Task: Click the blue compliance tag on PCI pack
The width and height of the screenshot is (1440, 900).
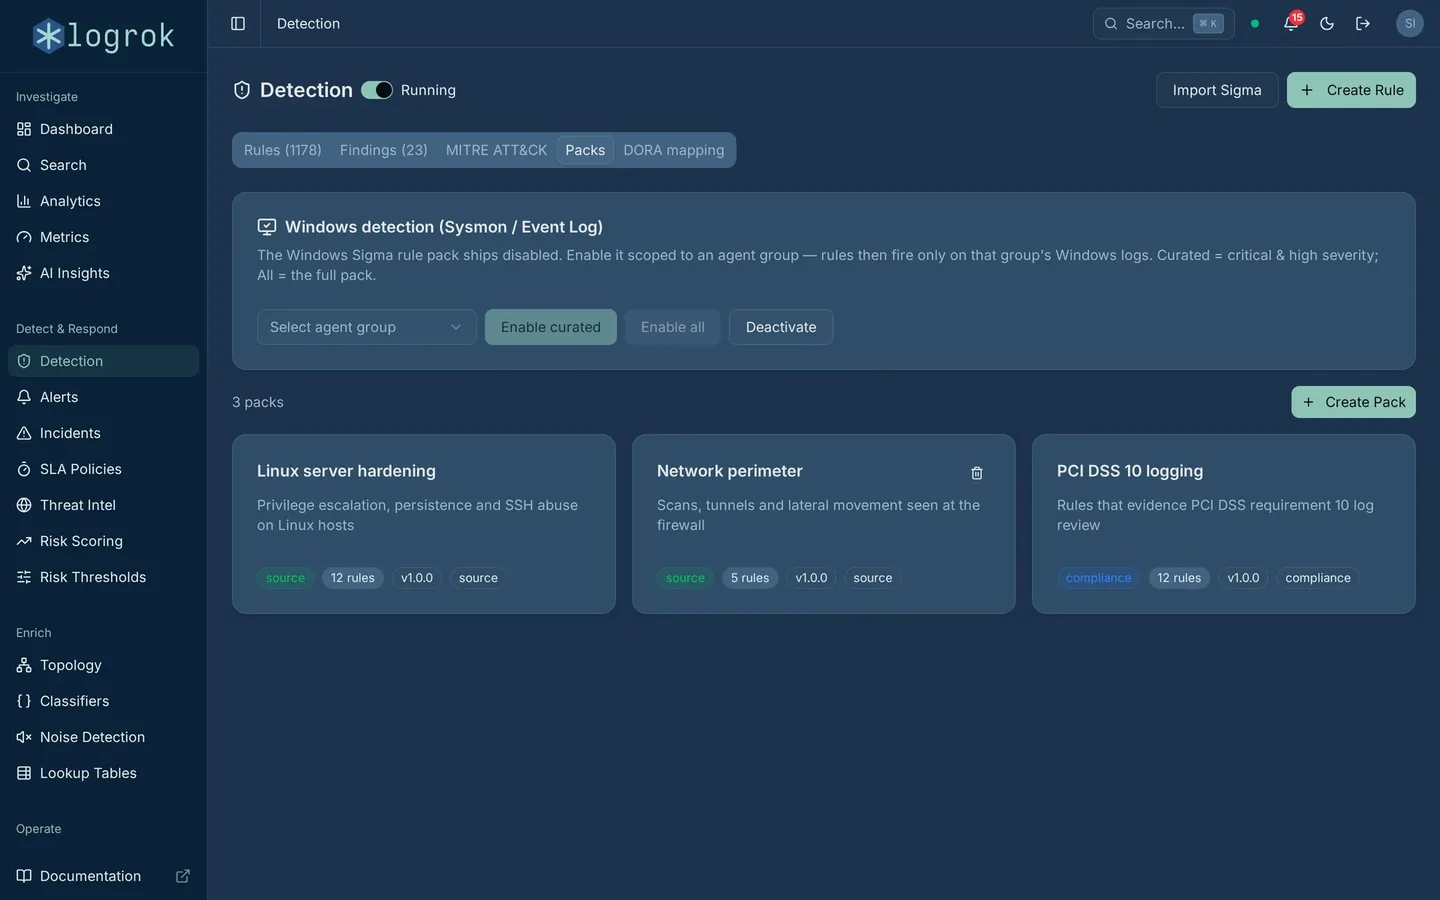Action: (x=1098, y=578)
